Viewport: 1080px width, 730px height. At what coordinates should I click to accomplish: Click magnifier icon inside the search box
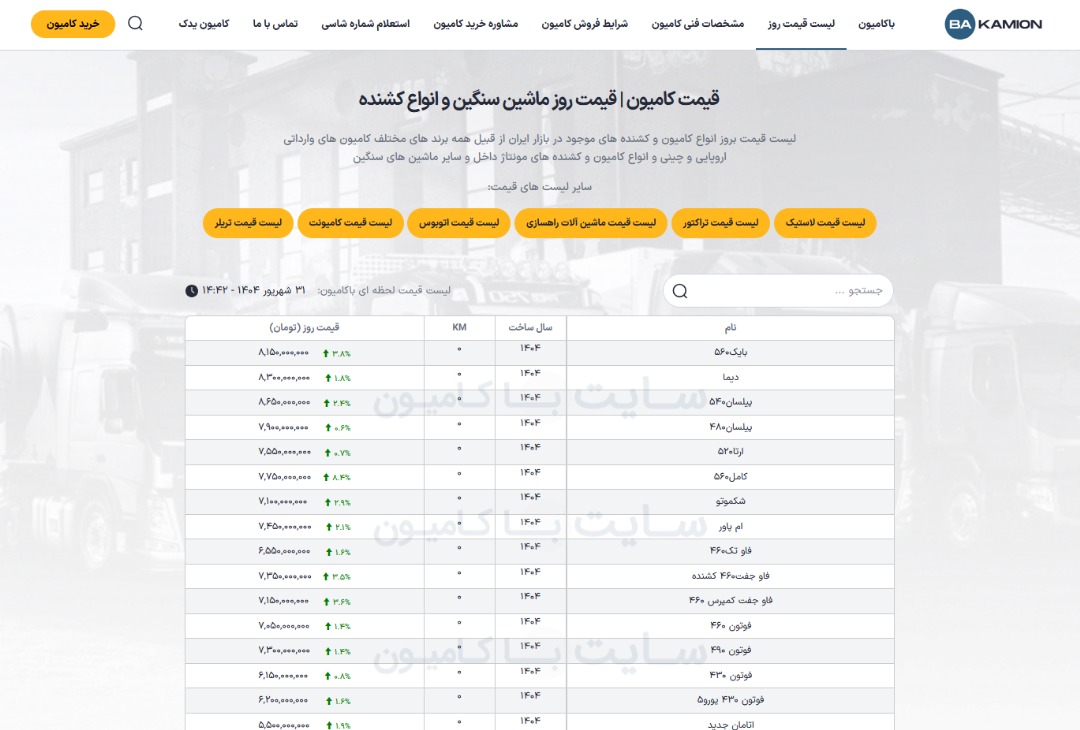[680, 291]
